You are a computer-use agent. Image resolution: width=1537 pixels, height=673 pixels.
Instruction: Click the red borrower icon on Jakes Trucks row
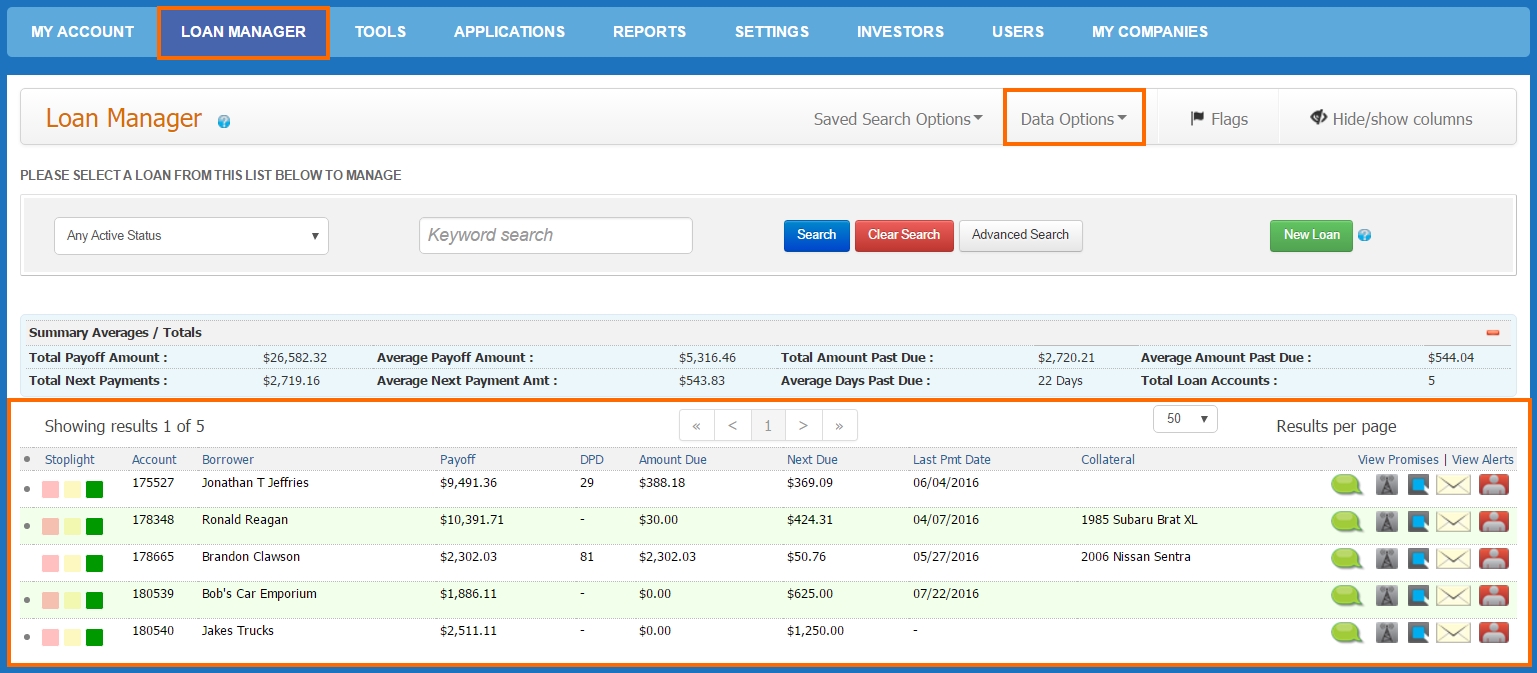click(x=1492, y=631)
